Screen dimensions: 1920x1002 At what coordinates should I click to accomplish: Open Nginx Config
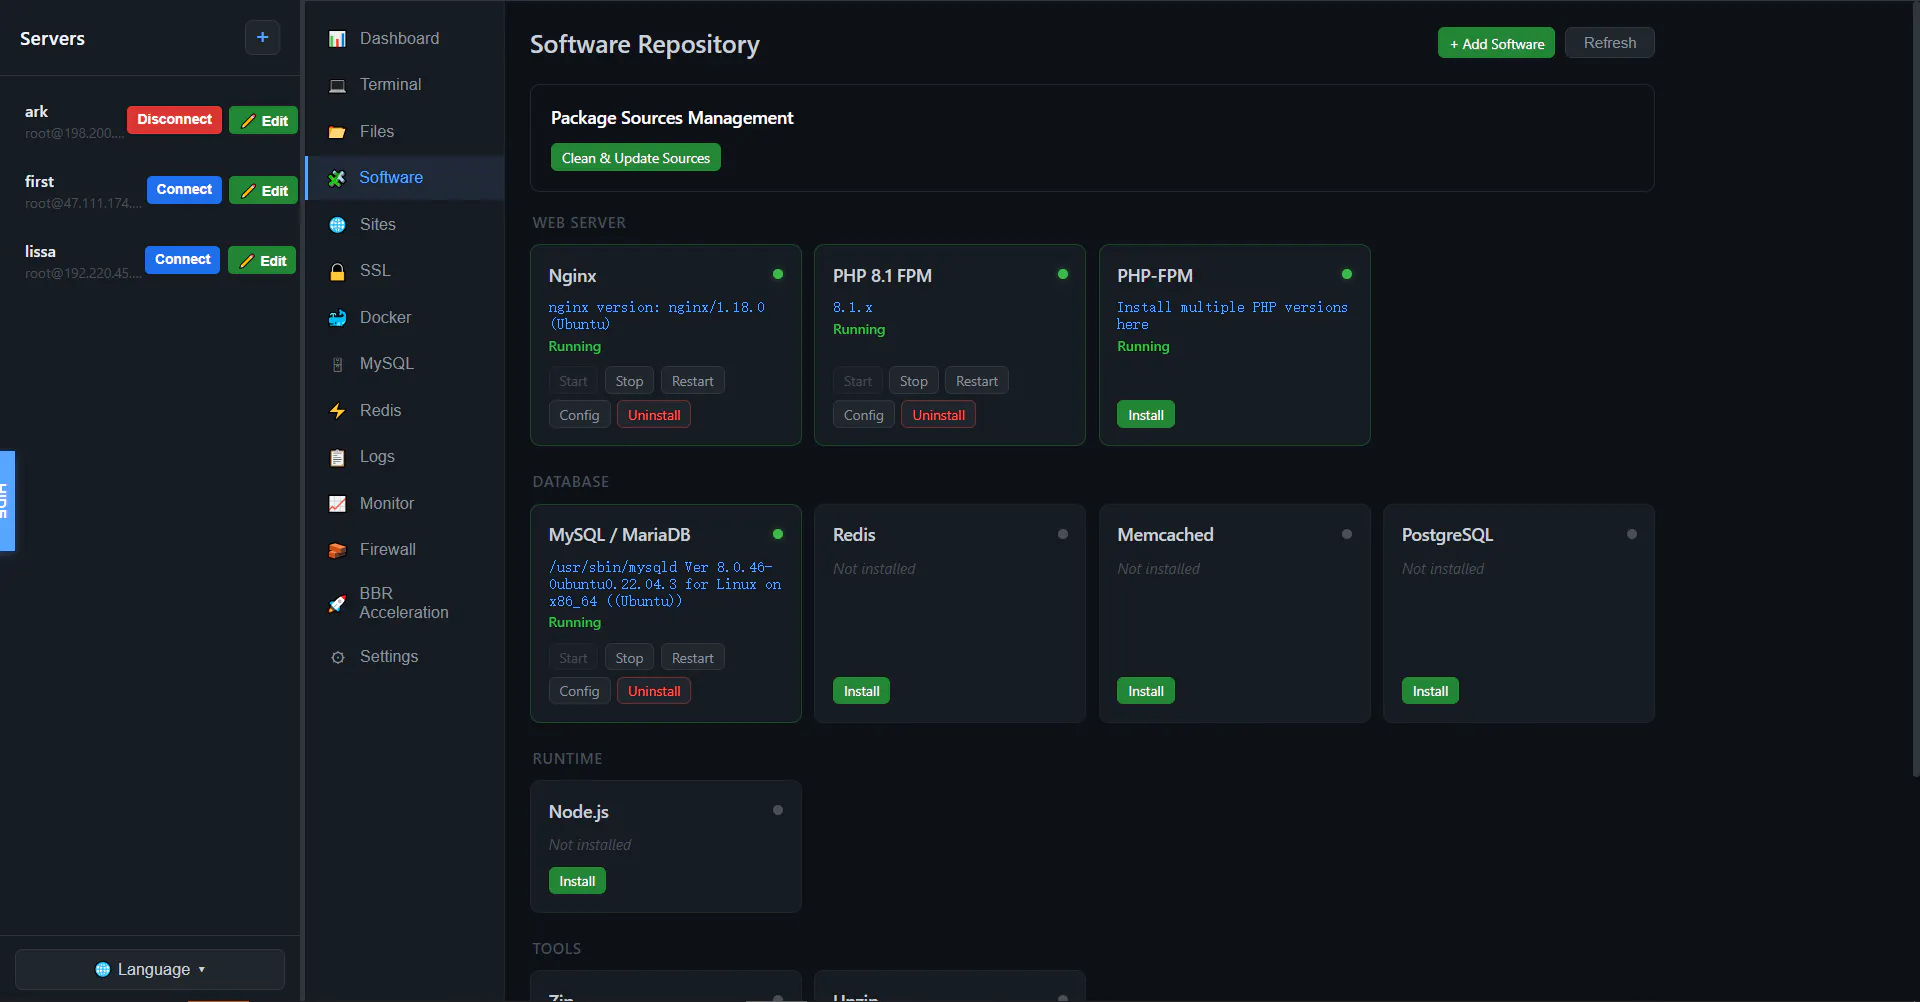coord(579,415)
